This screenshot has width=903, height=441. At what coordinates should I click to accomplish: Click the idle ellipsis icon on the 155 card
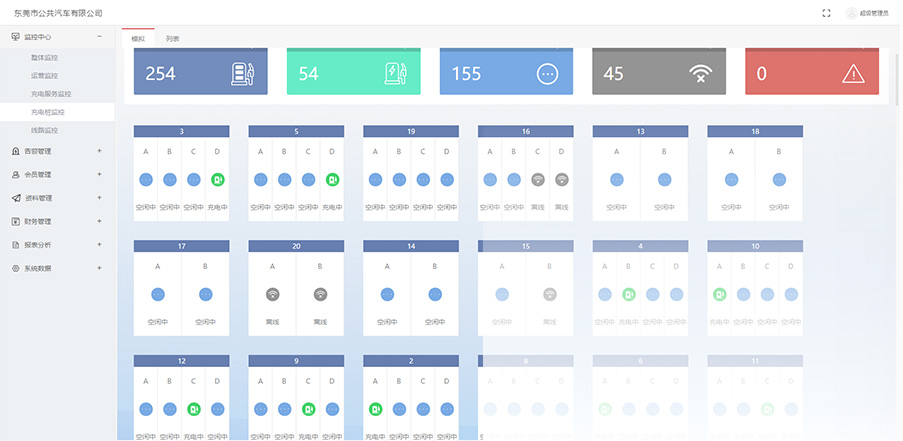(x=547, y=73)
